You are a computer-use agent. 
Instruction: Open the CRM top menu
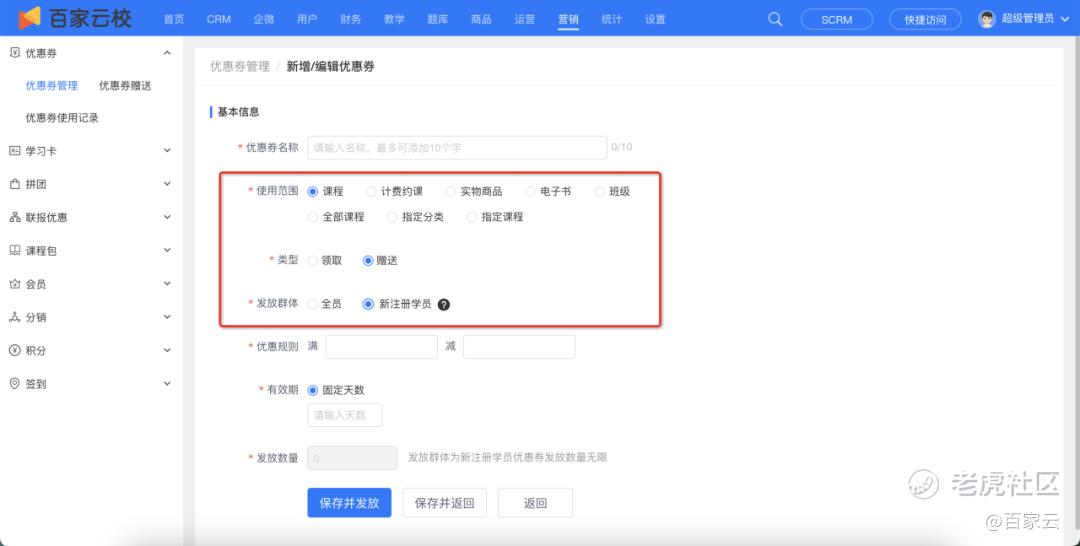(x=218, y=19)
